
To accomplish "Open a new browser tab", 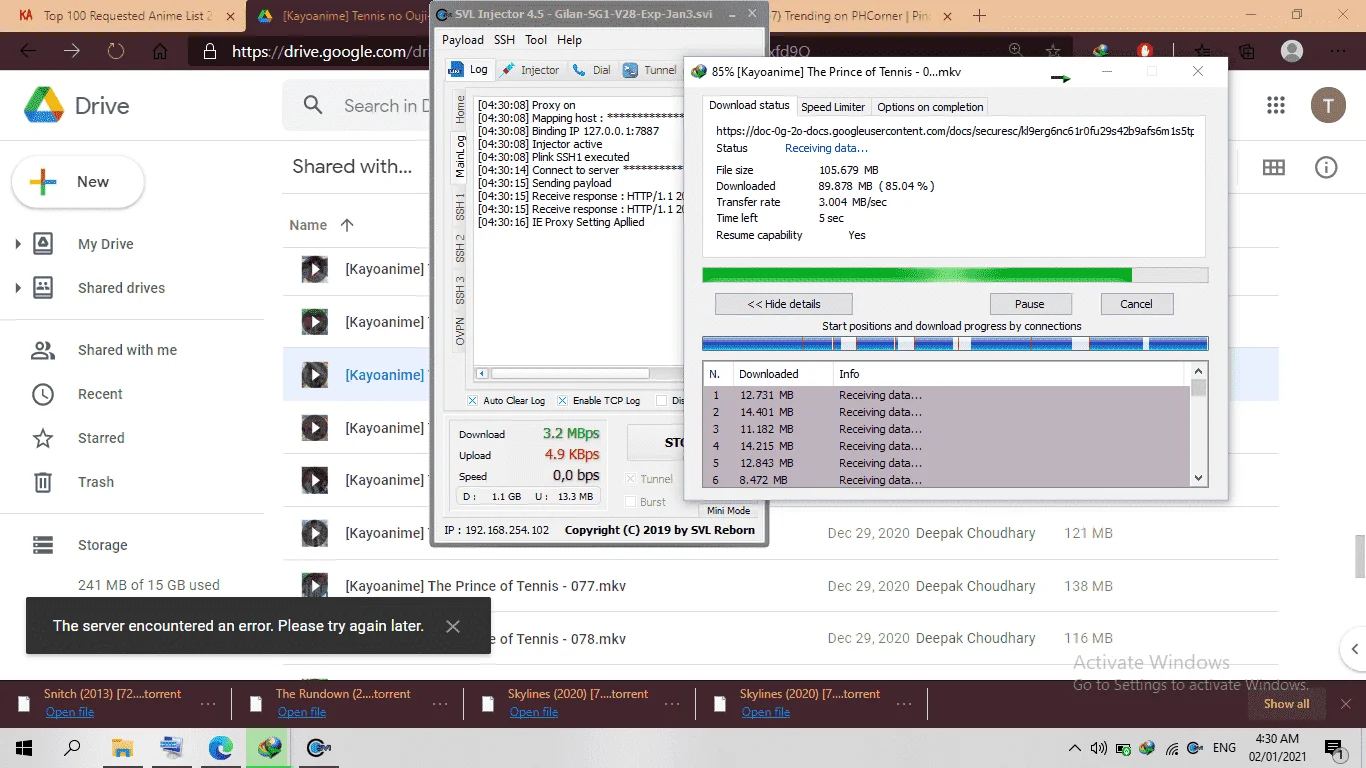I will [980, 16].
